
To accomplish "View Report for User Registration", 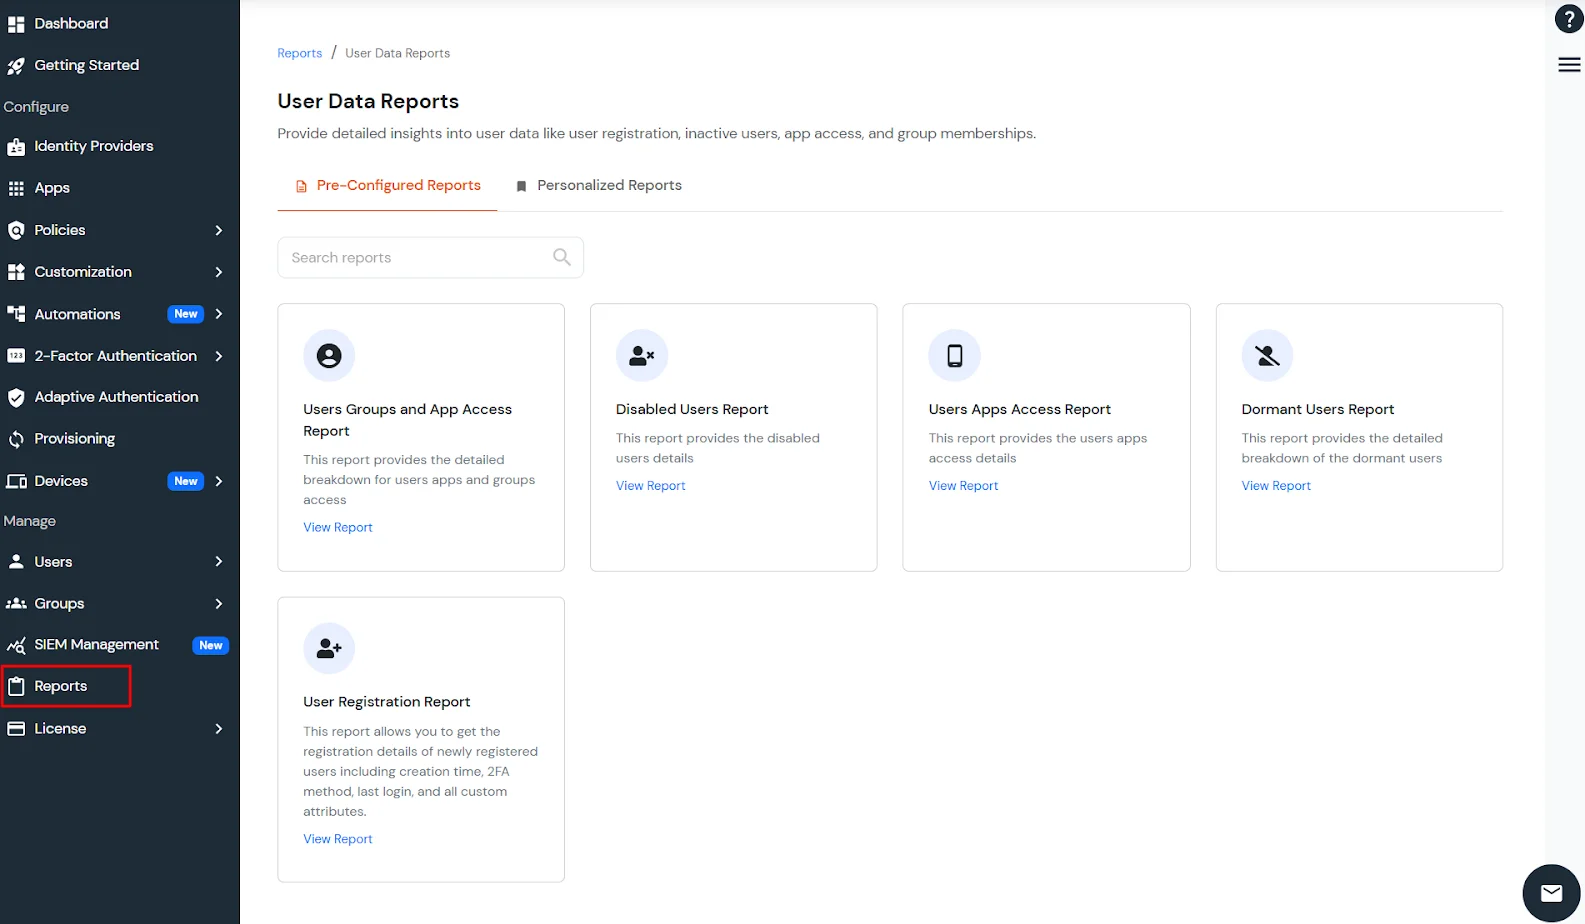I will pos(338,840).
